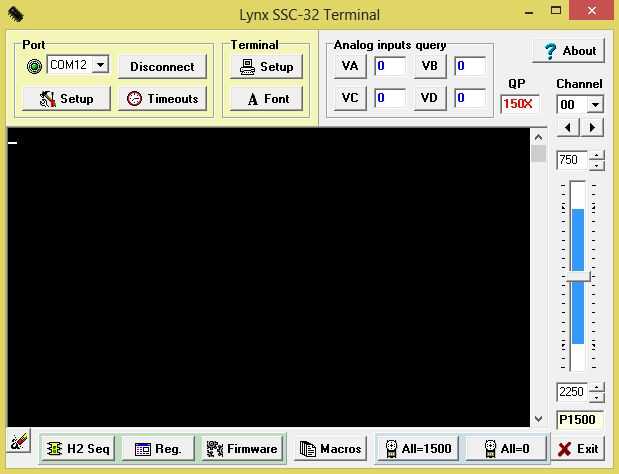This screenshot has height=474, width=619.
Task: Query the VC analog input
Action: coord(350,97)
